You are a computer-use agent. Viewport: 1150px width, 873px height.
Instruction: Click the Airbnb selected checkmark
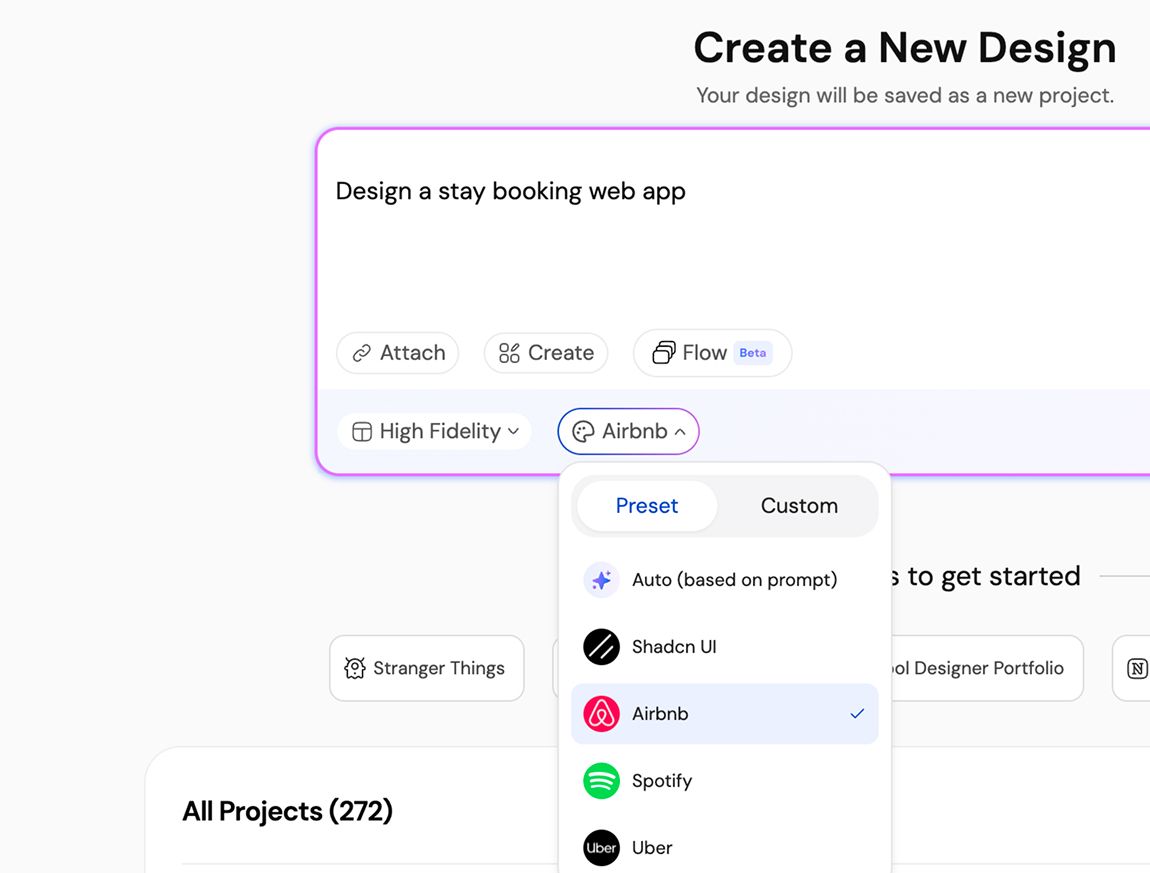click(857, 714)
